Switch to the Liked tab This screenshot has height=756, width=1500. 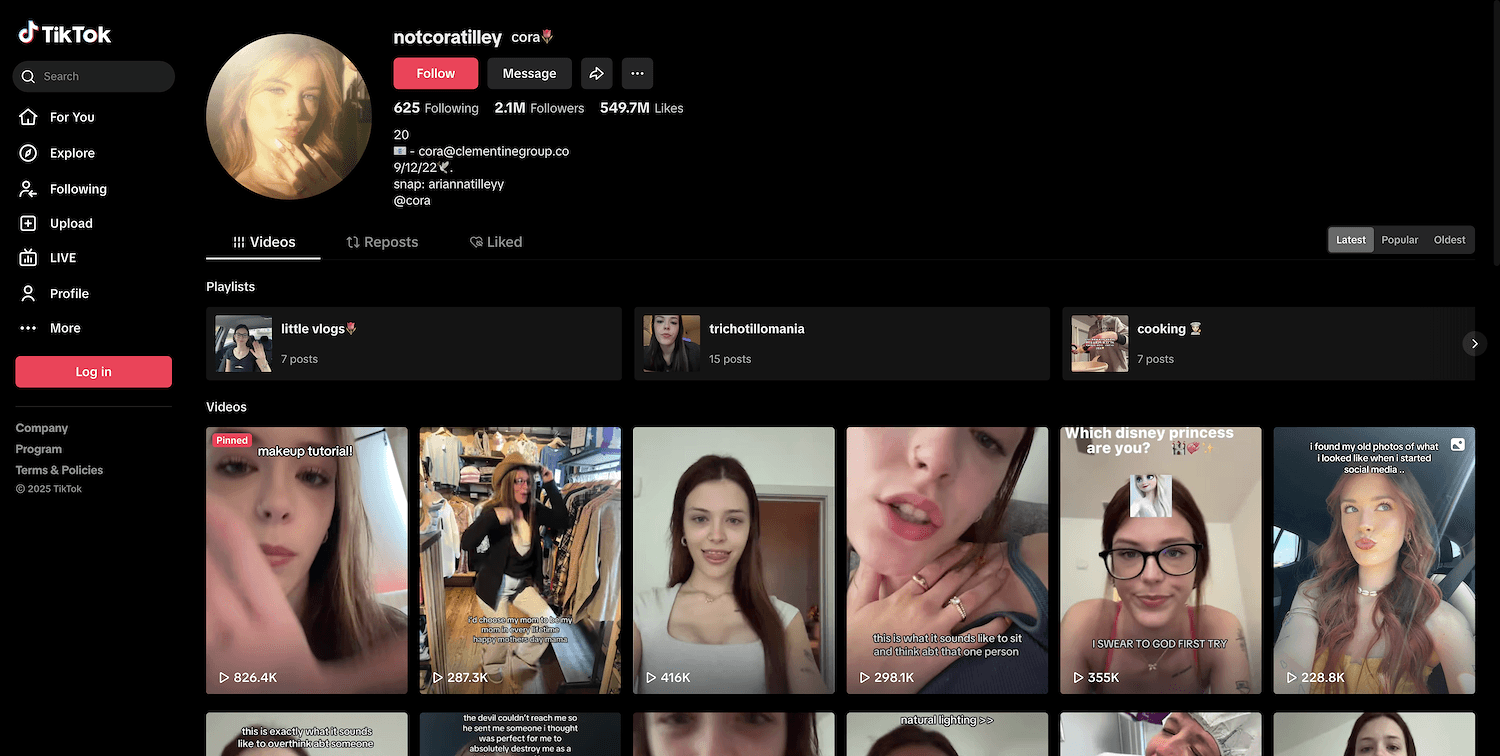[x=496, y=242]
